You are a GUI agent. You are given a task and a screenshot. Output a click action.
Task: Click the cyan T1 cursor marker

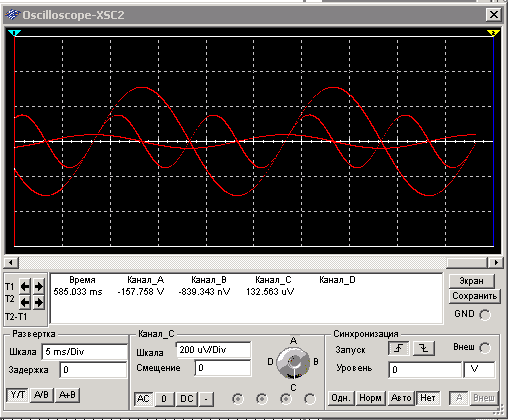coord(15,33)
